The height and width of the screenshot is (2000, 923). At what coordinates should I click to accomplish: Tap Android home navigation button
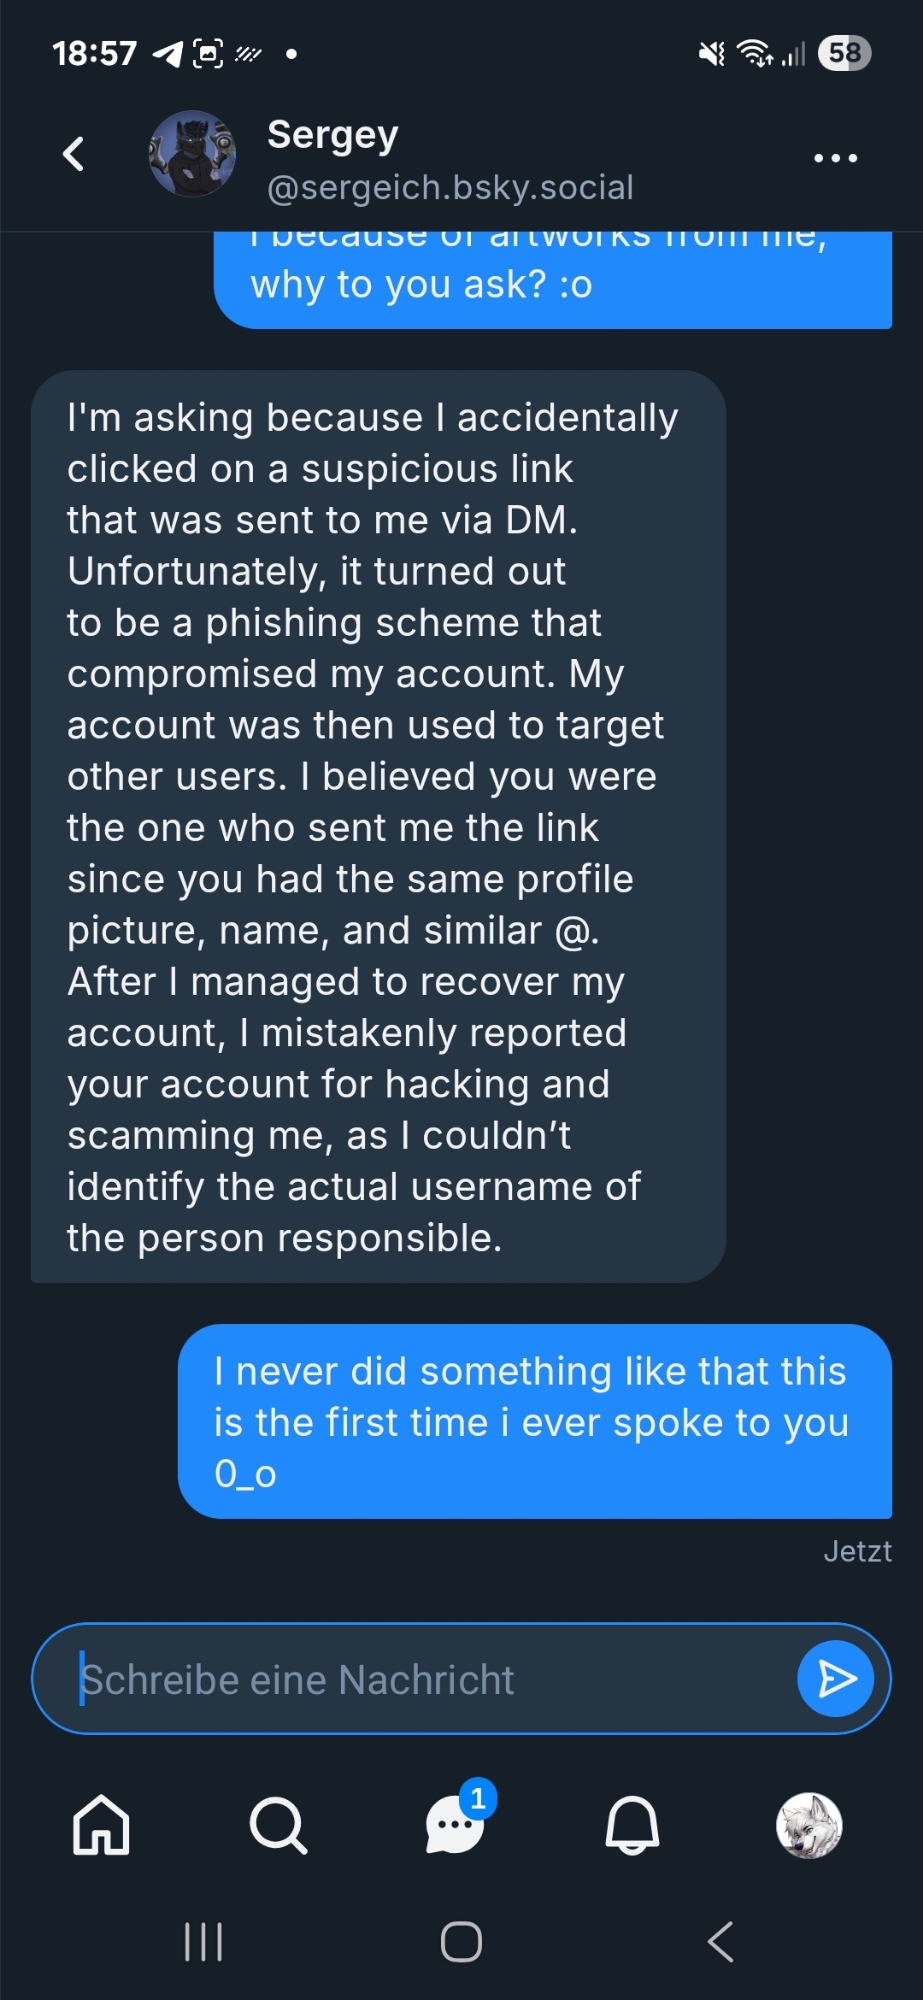tap(461, 1942)
